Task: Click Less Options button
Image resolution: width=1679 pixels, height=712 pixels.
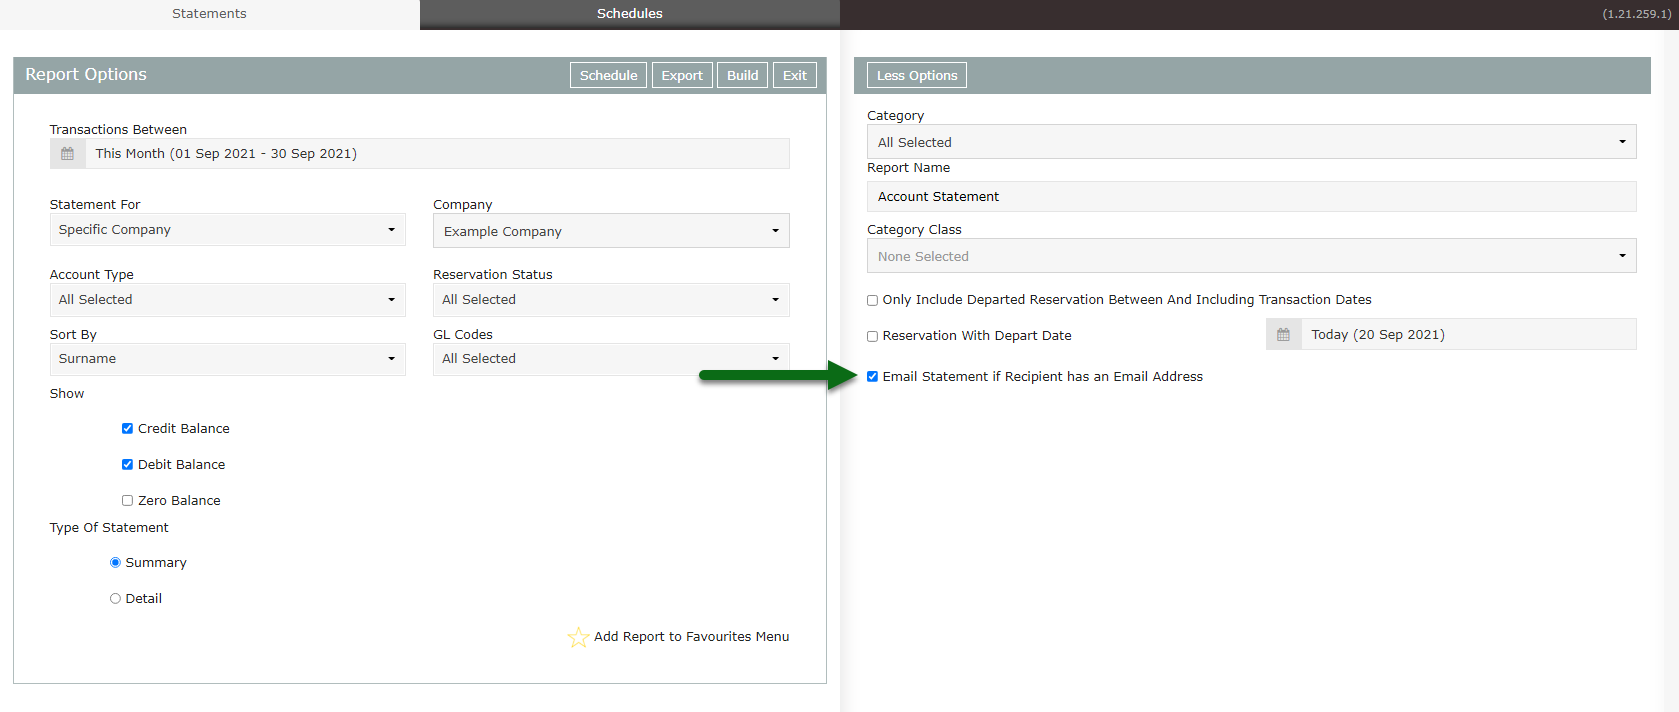Action: [917, 75]
